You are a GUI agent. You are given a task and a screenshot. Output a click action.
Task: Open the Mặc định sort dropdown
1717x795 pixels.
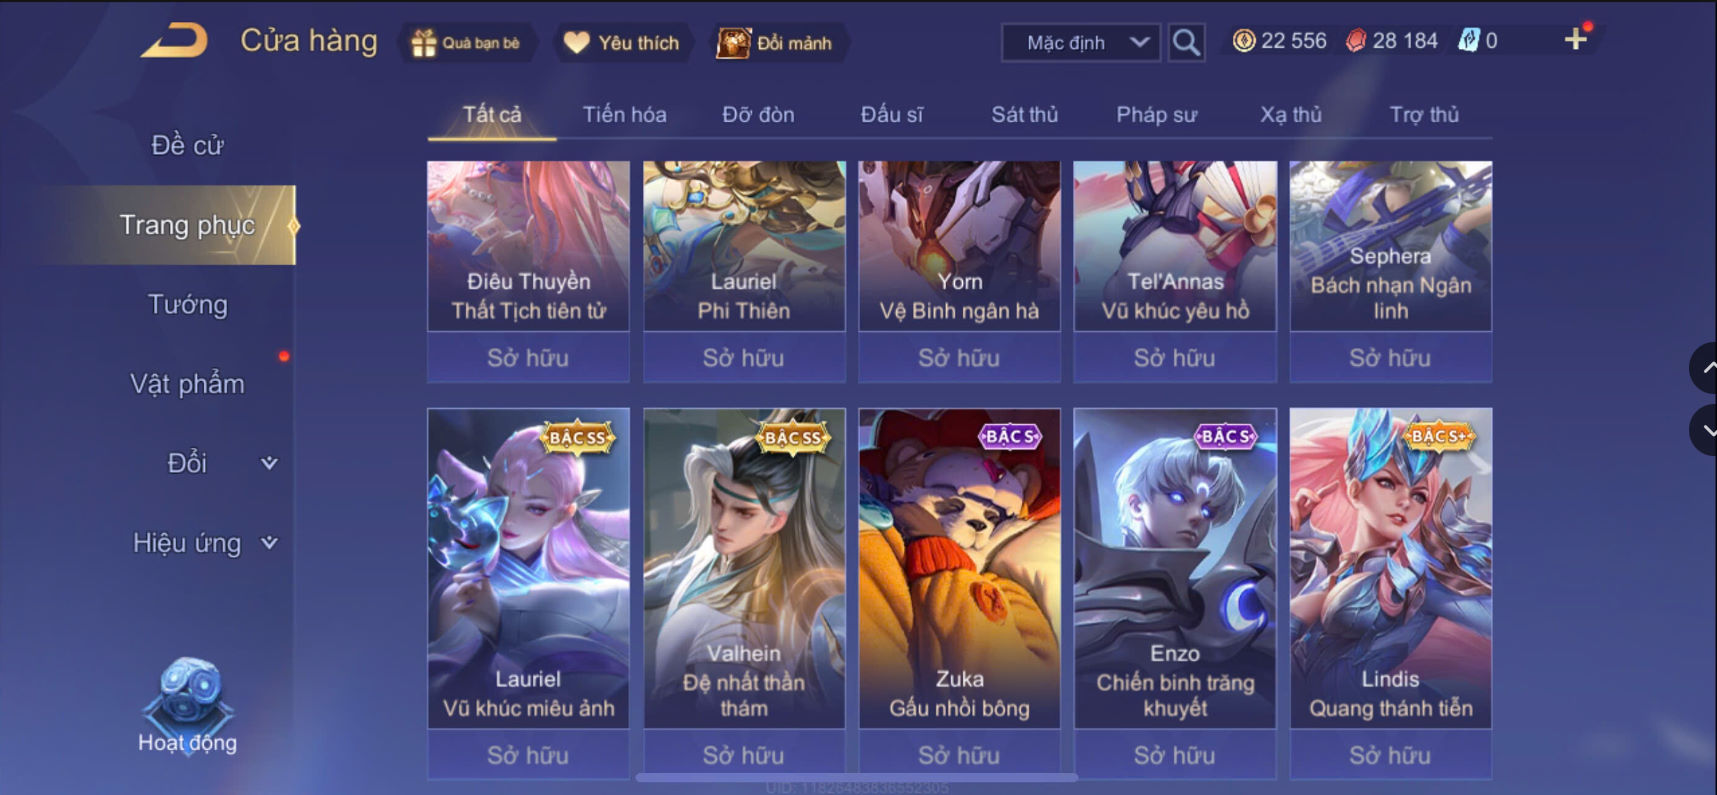(x=1081, y=43)
